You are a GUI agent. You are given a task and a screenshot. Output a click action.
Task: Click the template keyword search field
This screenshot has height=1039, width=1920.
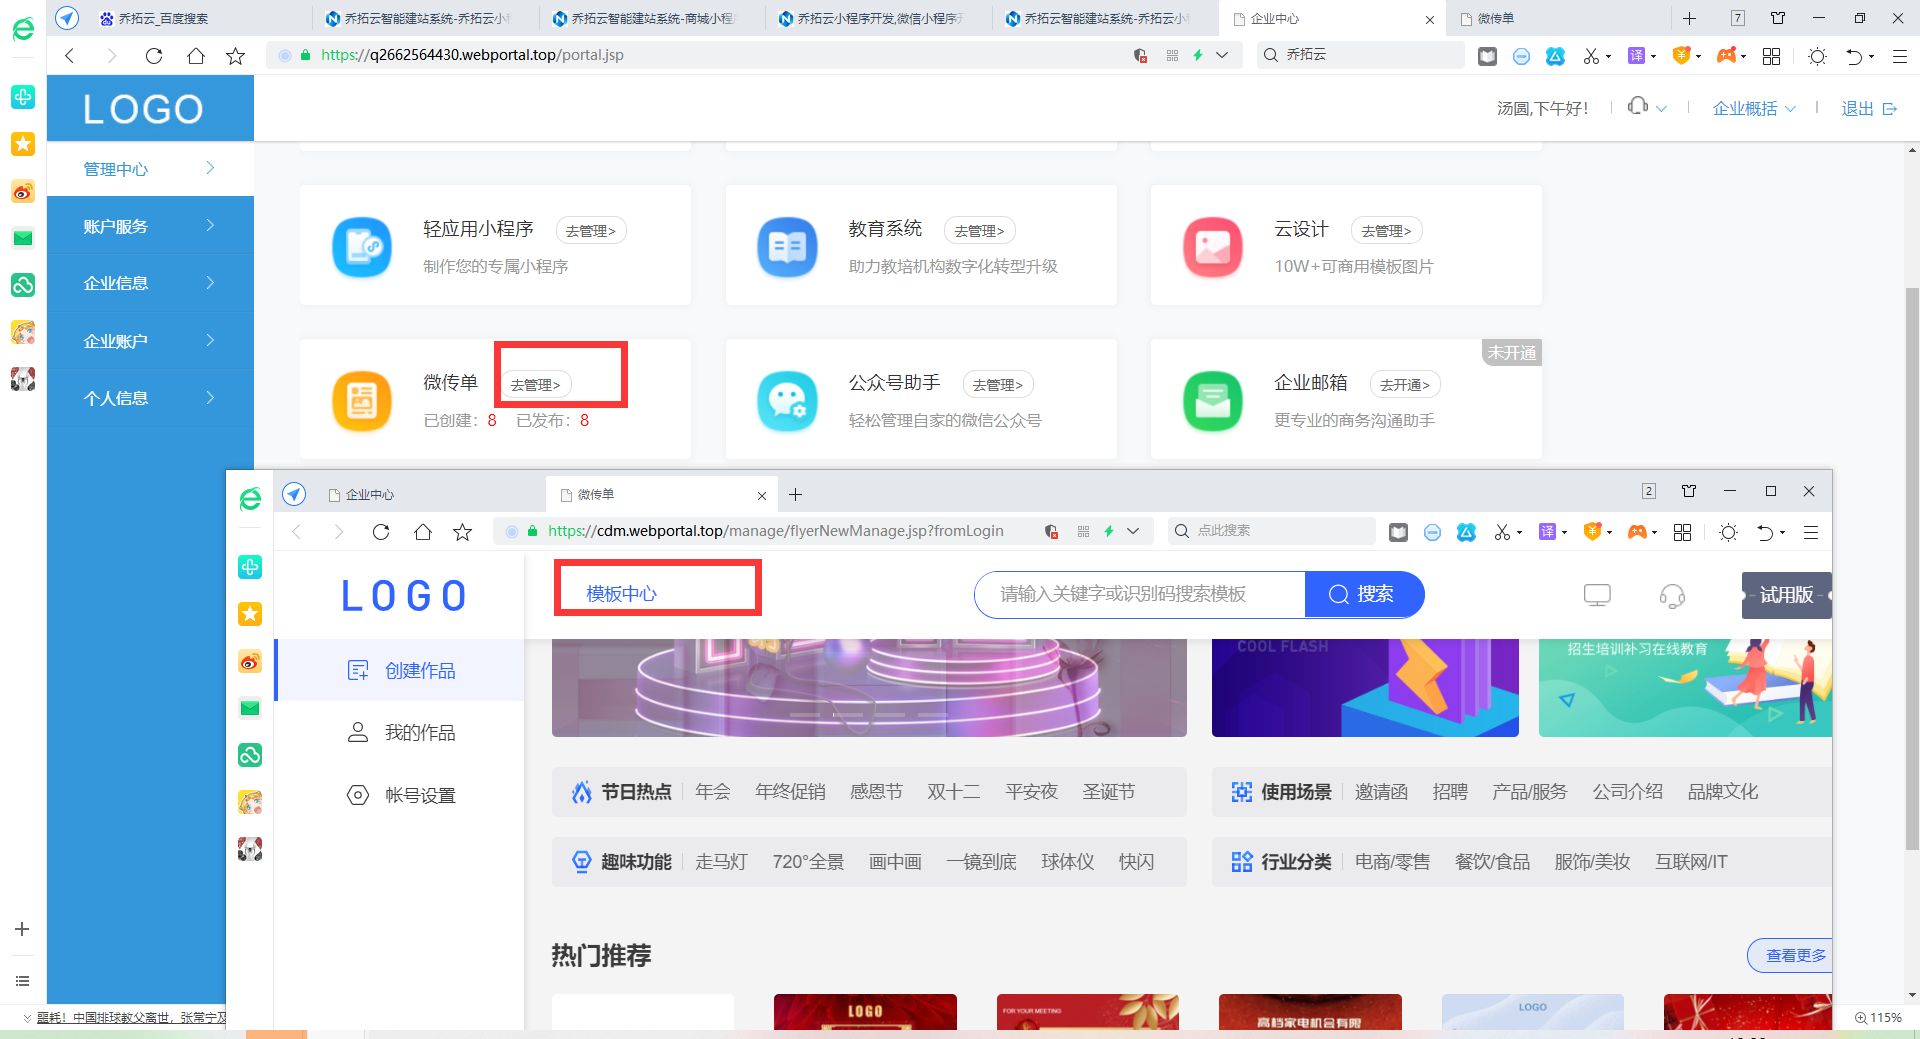(x=1140, y=594)
